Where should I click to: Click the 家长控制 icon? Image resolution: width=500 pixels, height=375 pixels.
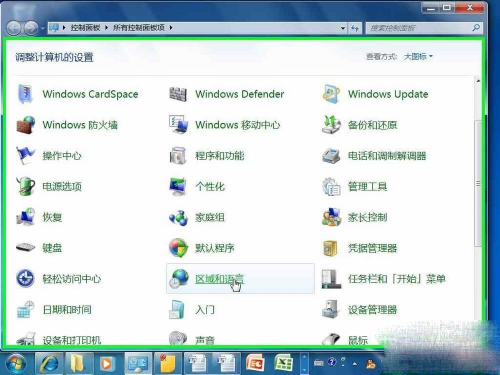click(x=331, y=217)
